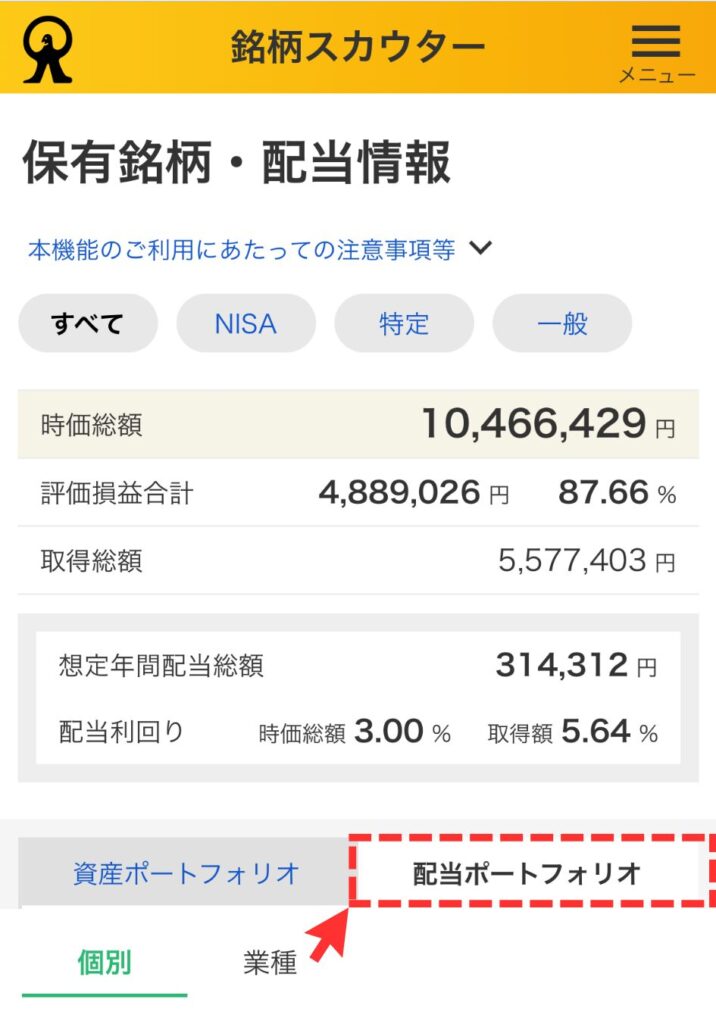Select the すべて account filter
Viewport: 716px width, 1024px height.
click(88, 323)
